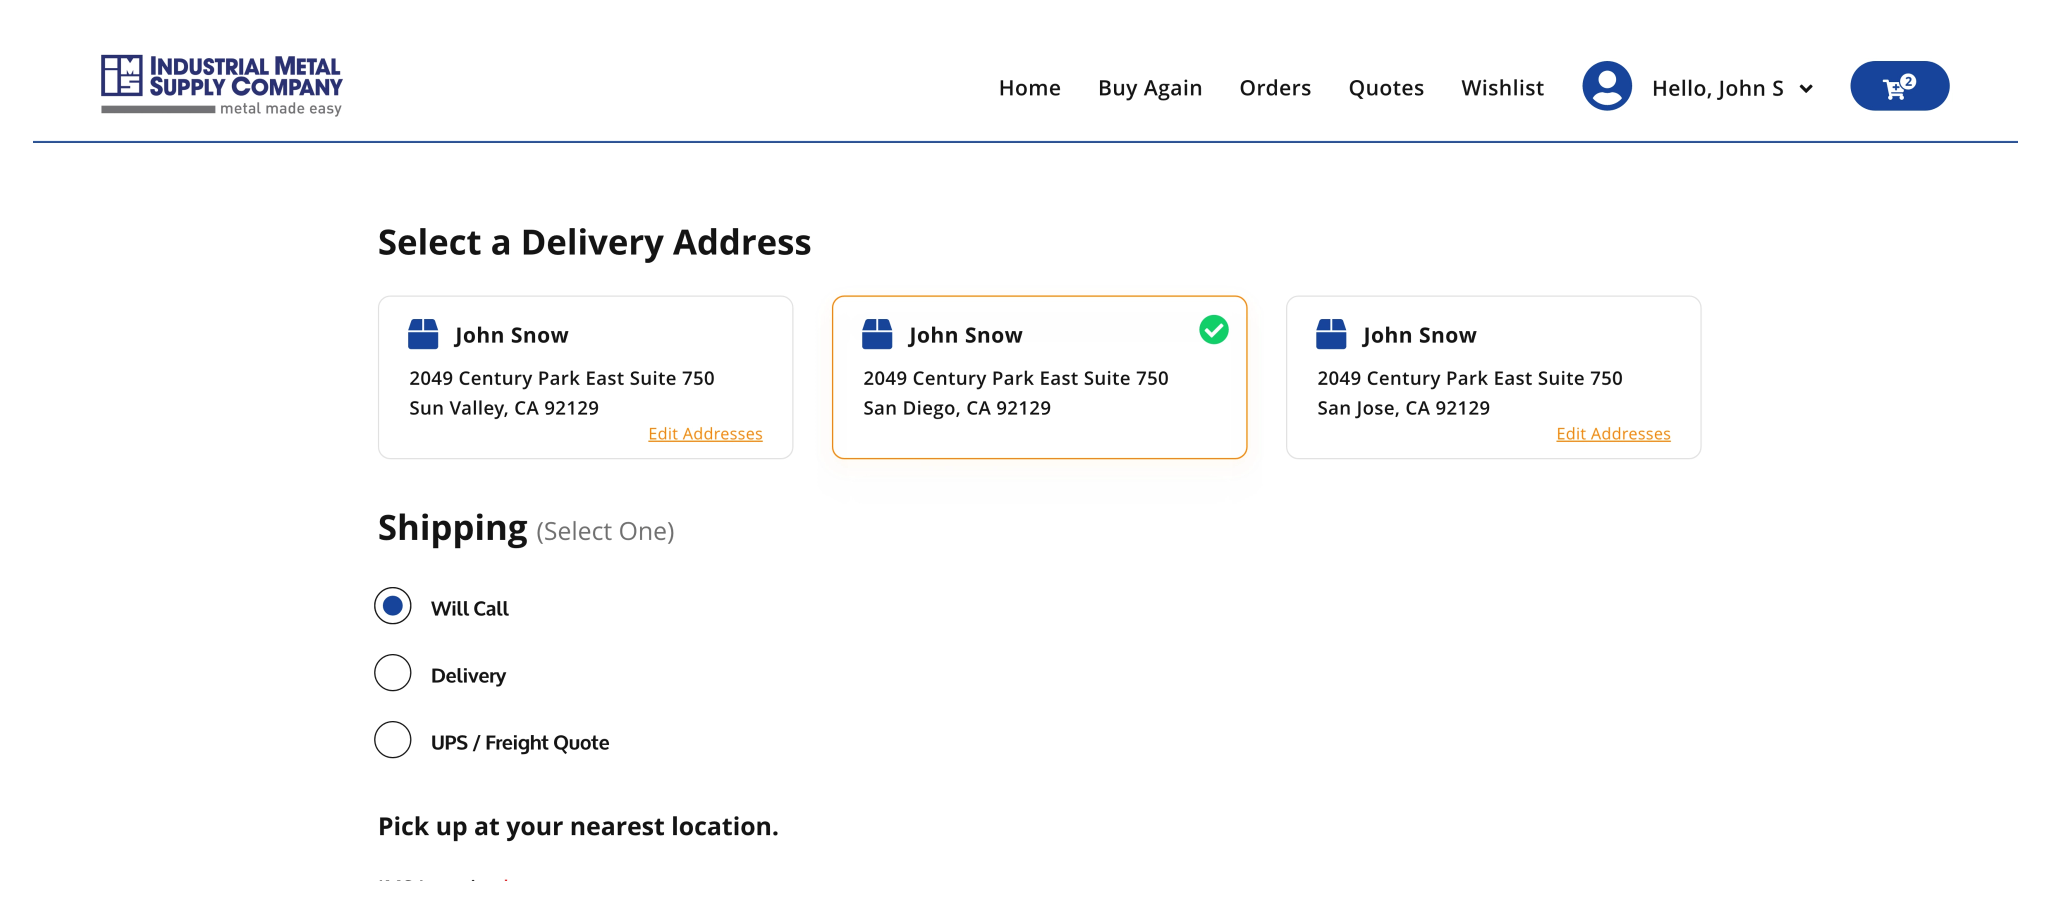Click Edit Addresses on San Jose card
Image resolution: width=2048 pixels, height=911 pixels.
click(1612, 434)
